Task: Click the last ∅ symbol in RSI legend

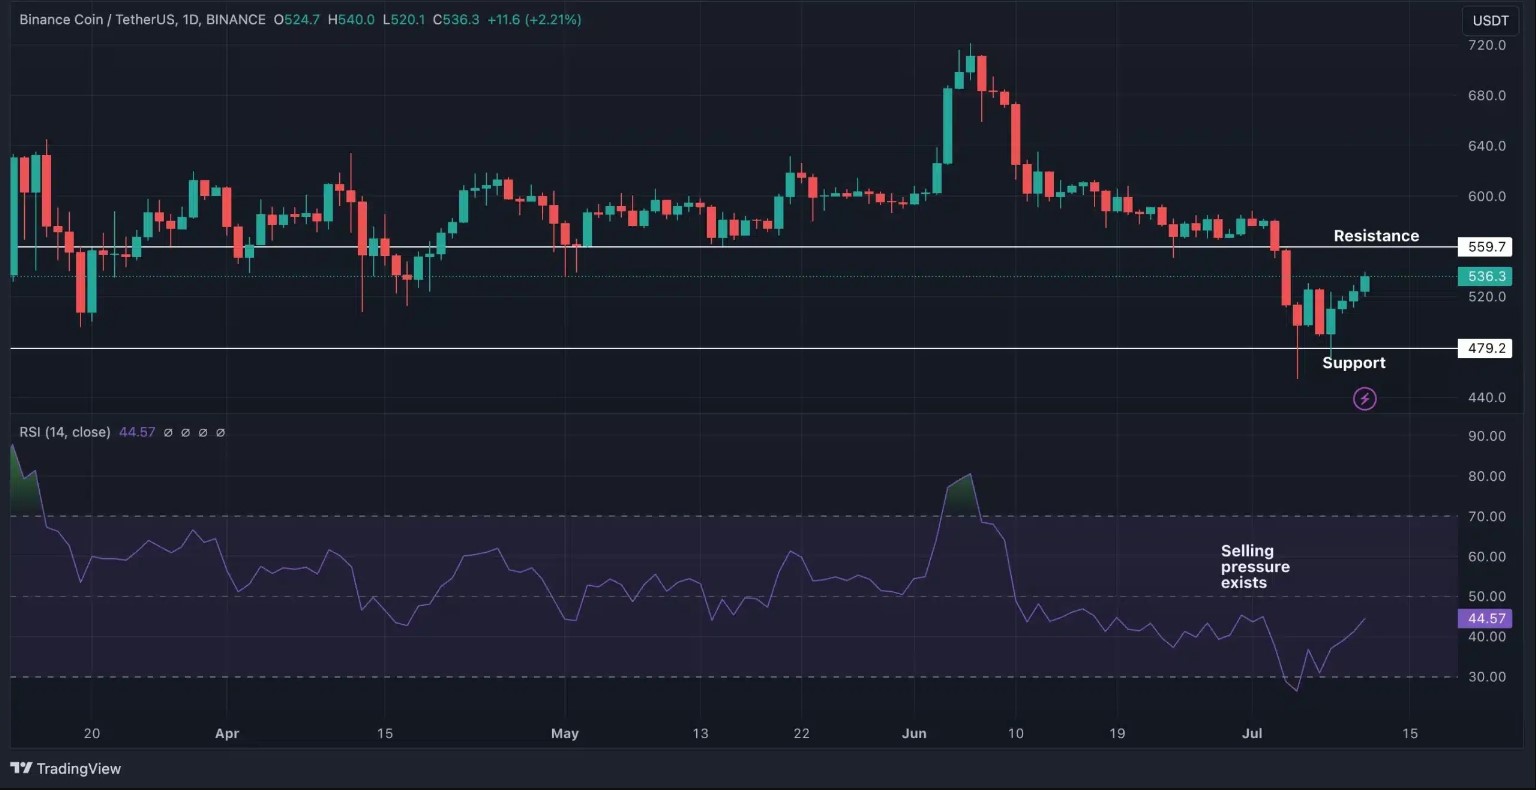Action: click(x=221, y=432)
